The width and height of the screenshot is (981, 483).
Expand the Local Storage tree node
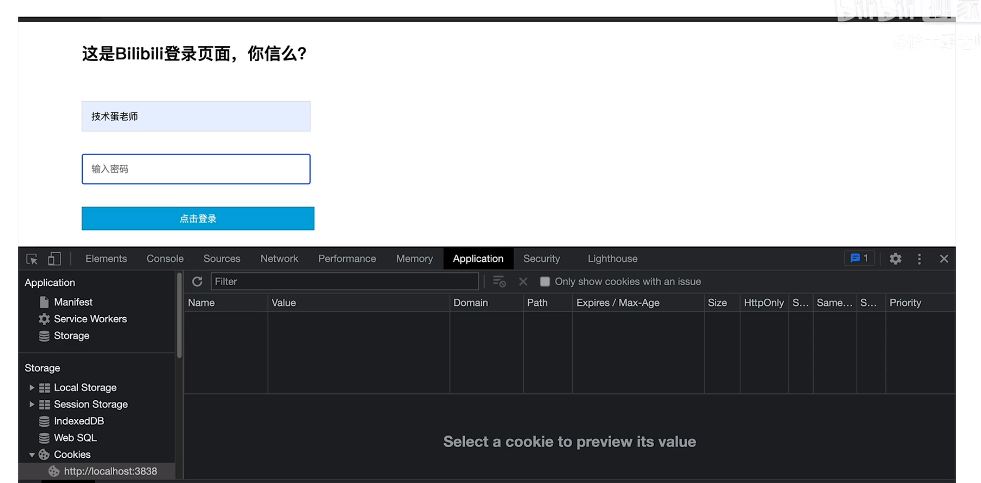[32, 388]
